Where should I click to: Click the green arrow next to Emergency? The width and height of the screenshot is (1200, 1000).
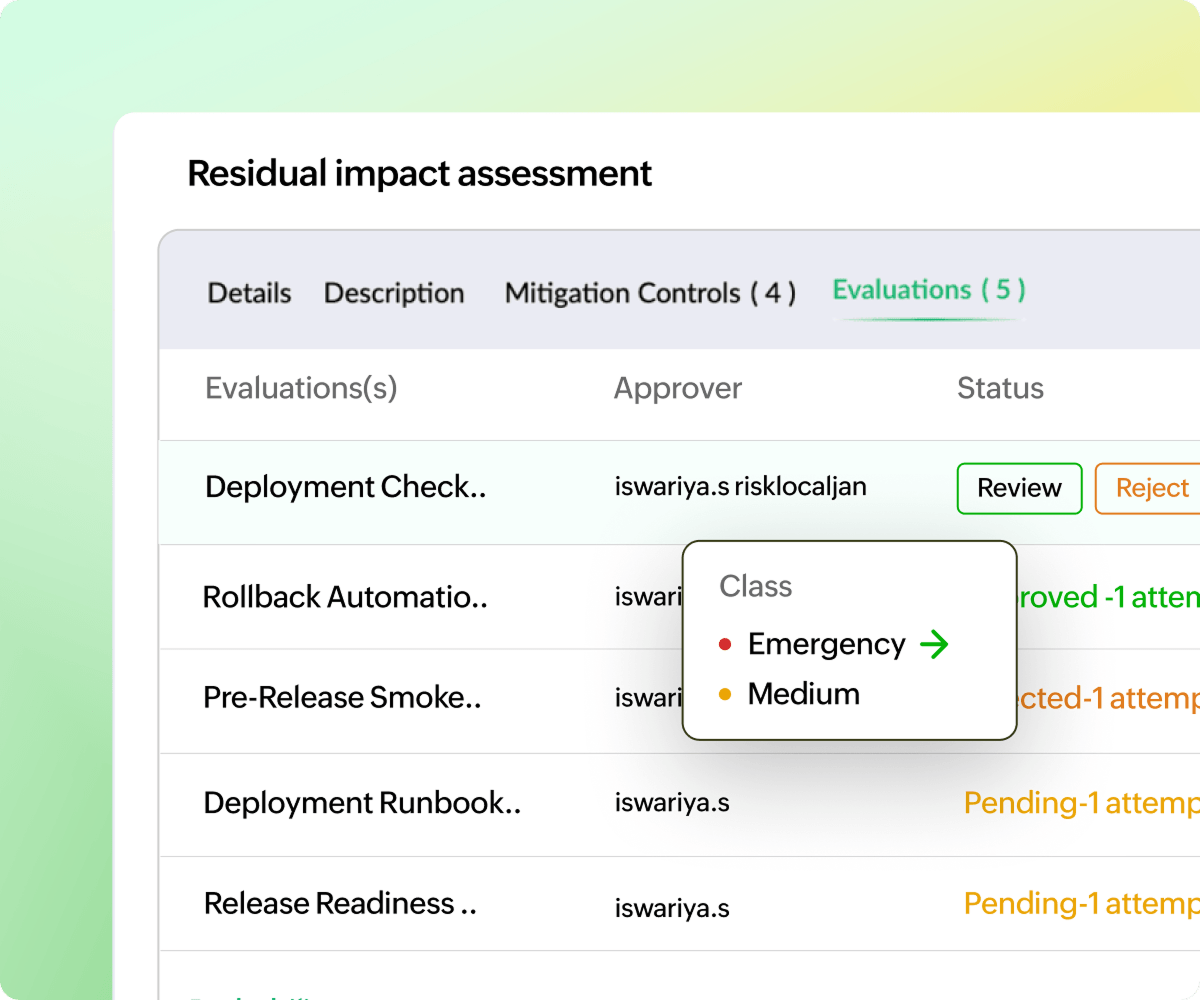pos(936,645)
